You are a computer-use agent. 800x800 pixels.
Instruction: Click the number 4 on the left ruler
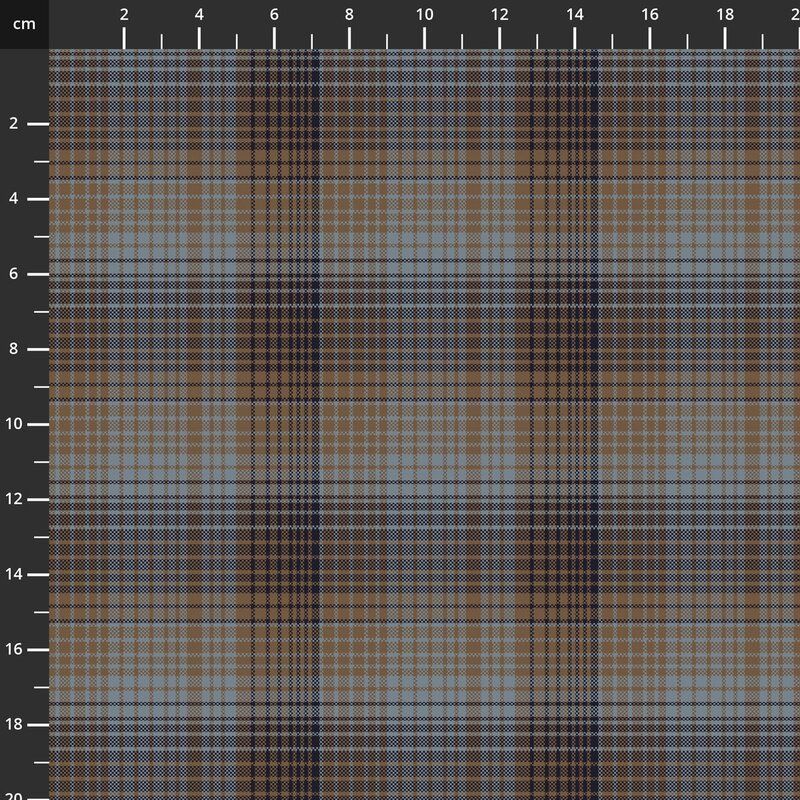pos(13,199)
